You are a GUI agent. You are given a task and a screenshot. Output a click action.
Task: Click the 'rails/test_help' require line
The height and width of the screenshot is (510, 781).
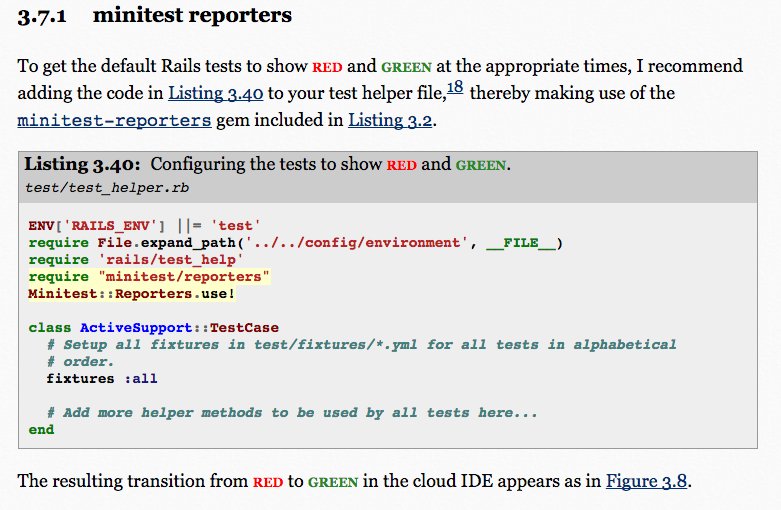coord(136,259)
